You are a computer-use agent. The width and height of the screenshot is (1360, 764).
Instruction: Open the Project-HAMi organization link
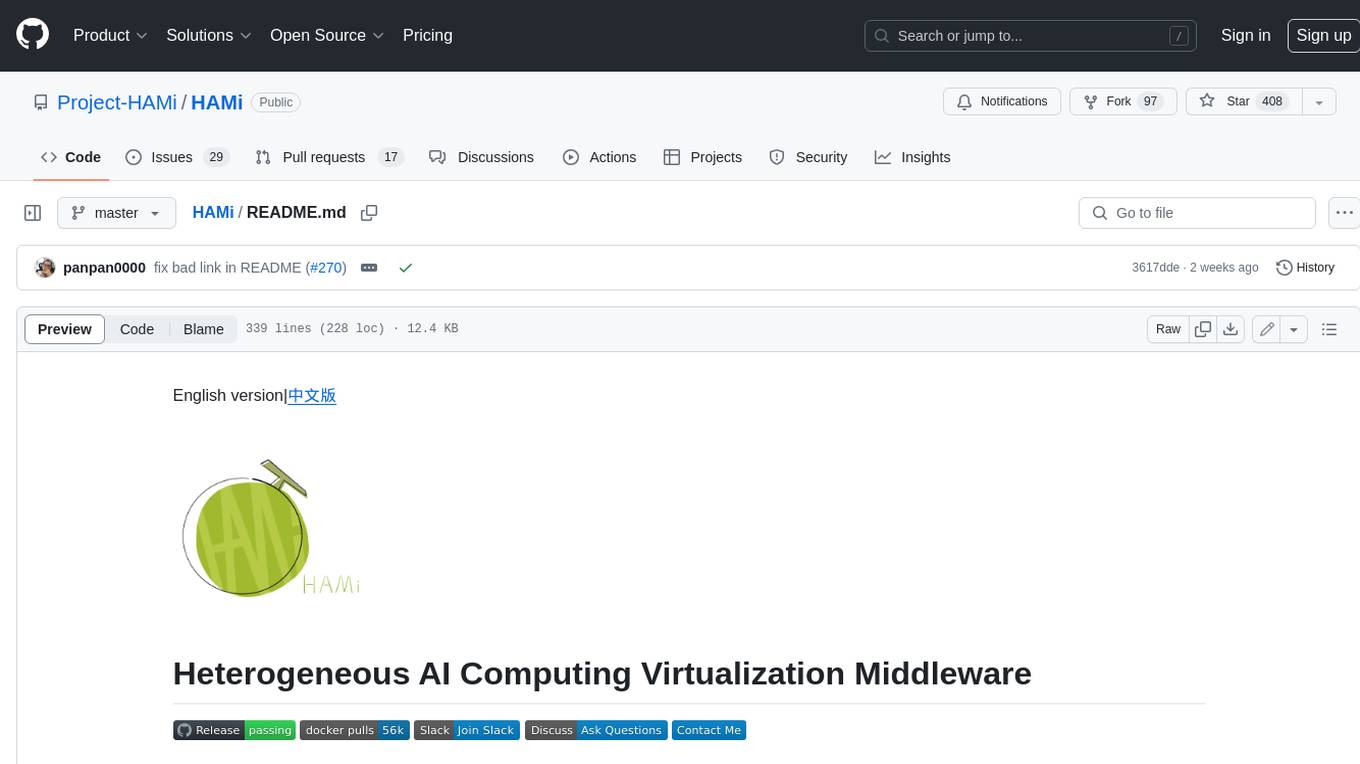[x=117, y=102]
